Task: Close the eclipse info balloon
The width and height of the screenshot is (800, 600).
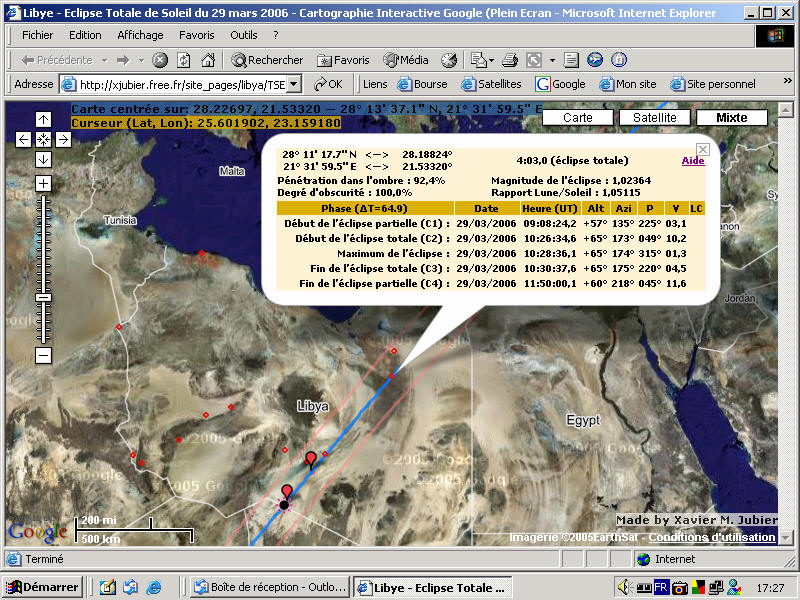Action: tap(703, 149)
